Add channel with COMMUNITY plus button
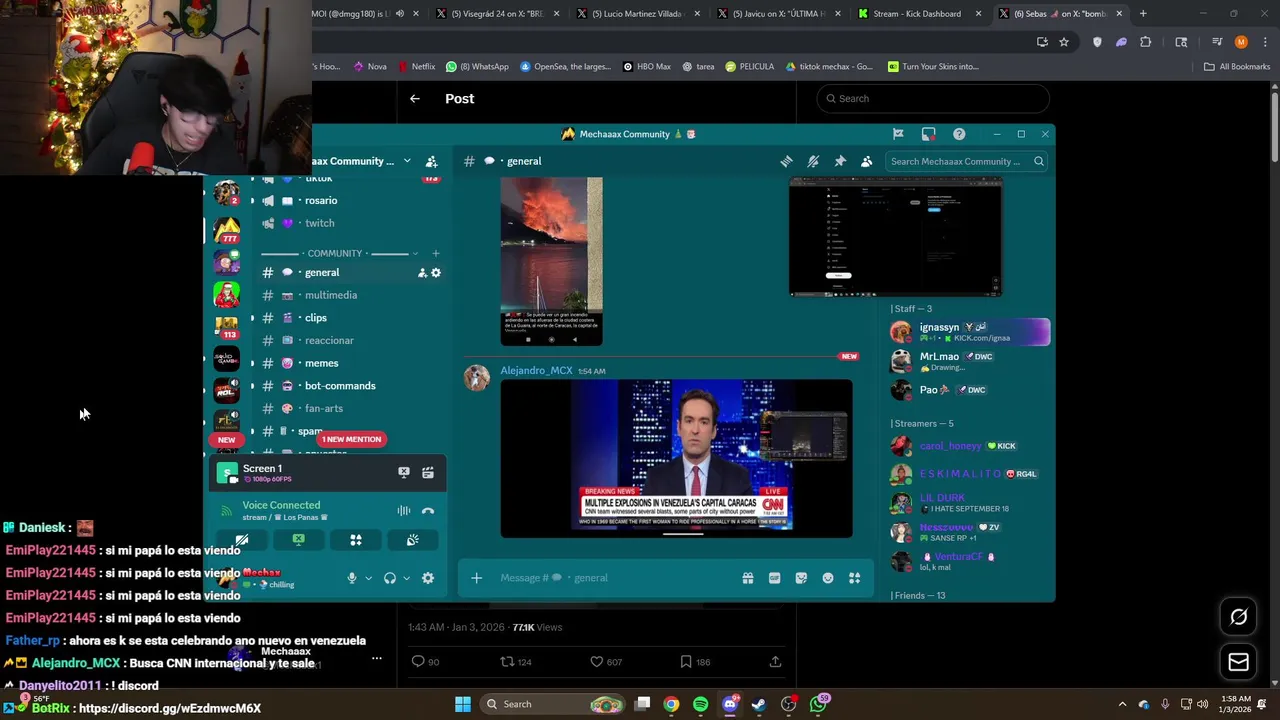 pyautogui.click(x=435, y=253)
